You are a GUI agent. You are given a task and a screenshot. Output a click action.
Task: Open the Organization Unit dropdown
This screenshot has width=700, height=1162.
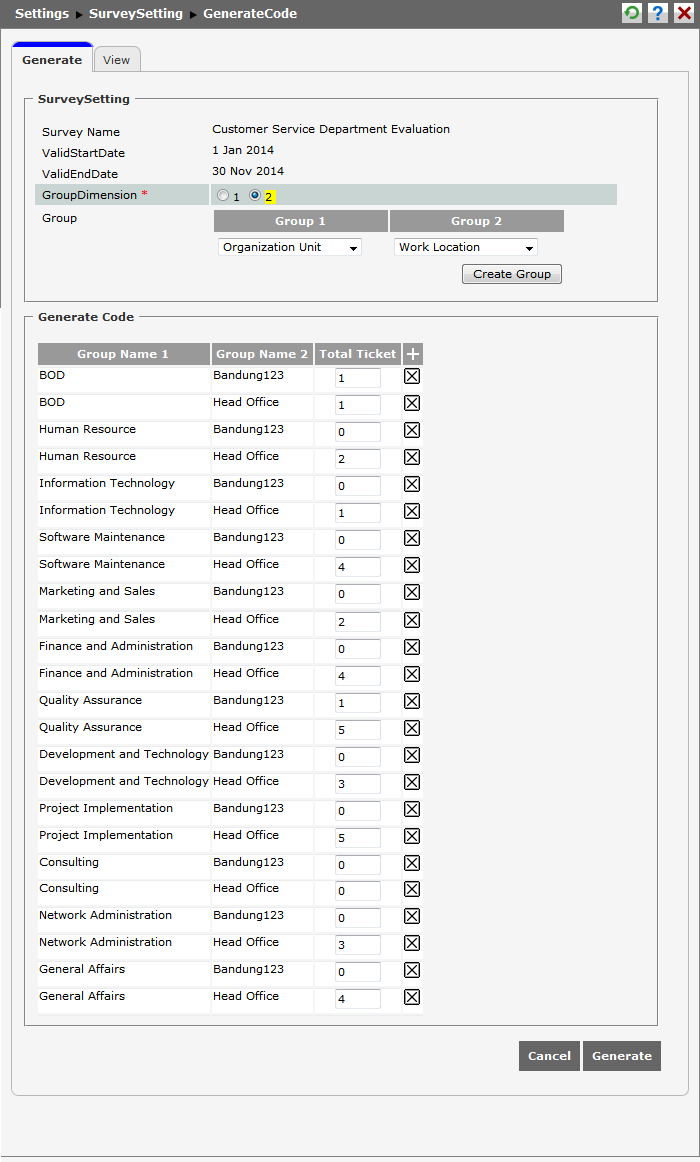pyautogui.click(x=290, y=247)
